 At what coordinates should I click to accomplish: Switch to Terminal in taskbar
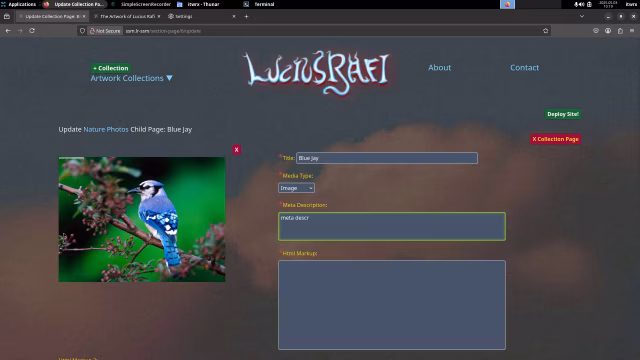click(260, 4)
